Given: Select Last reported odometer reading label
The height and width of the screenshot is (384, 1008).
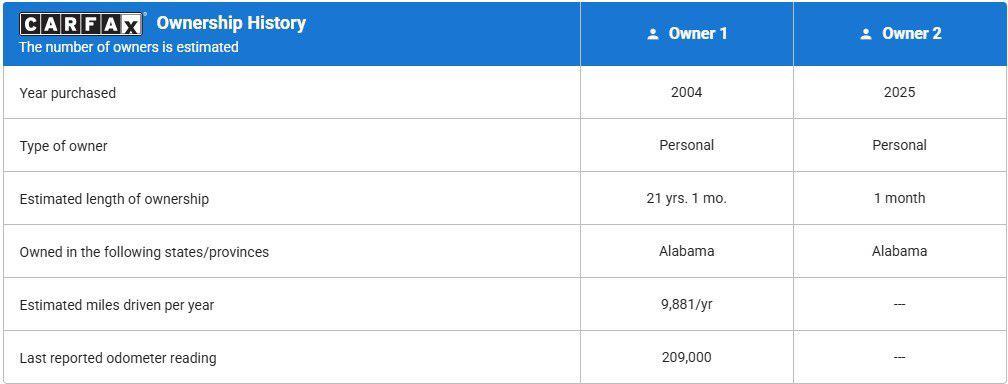Looking at the screenshot, I should [118, 358].
